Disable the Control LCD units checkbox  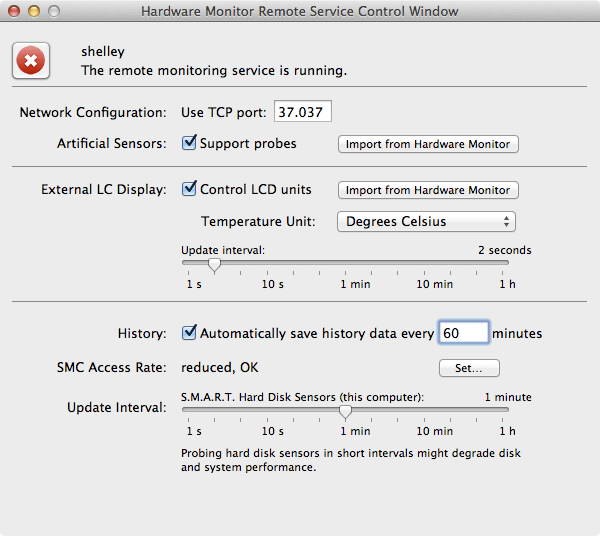[189, 189]
